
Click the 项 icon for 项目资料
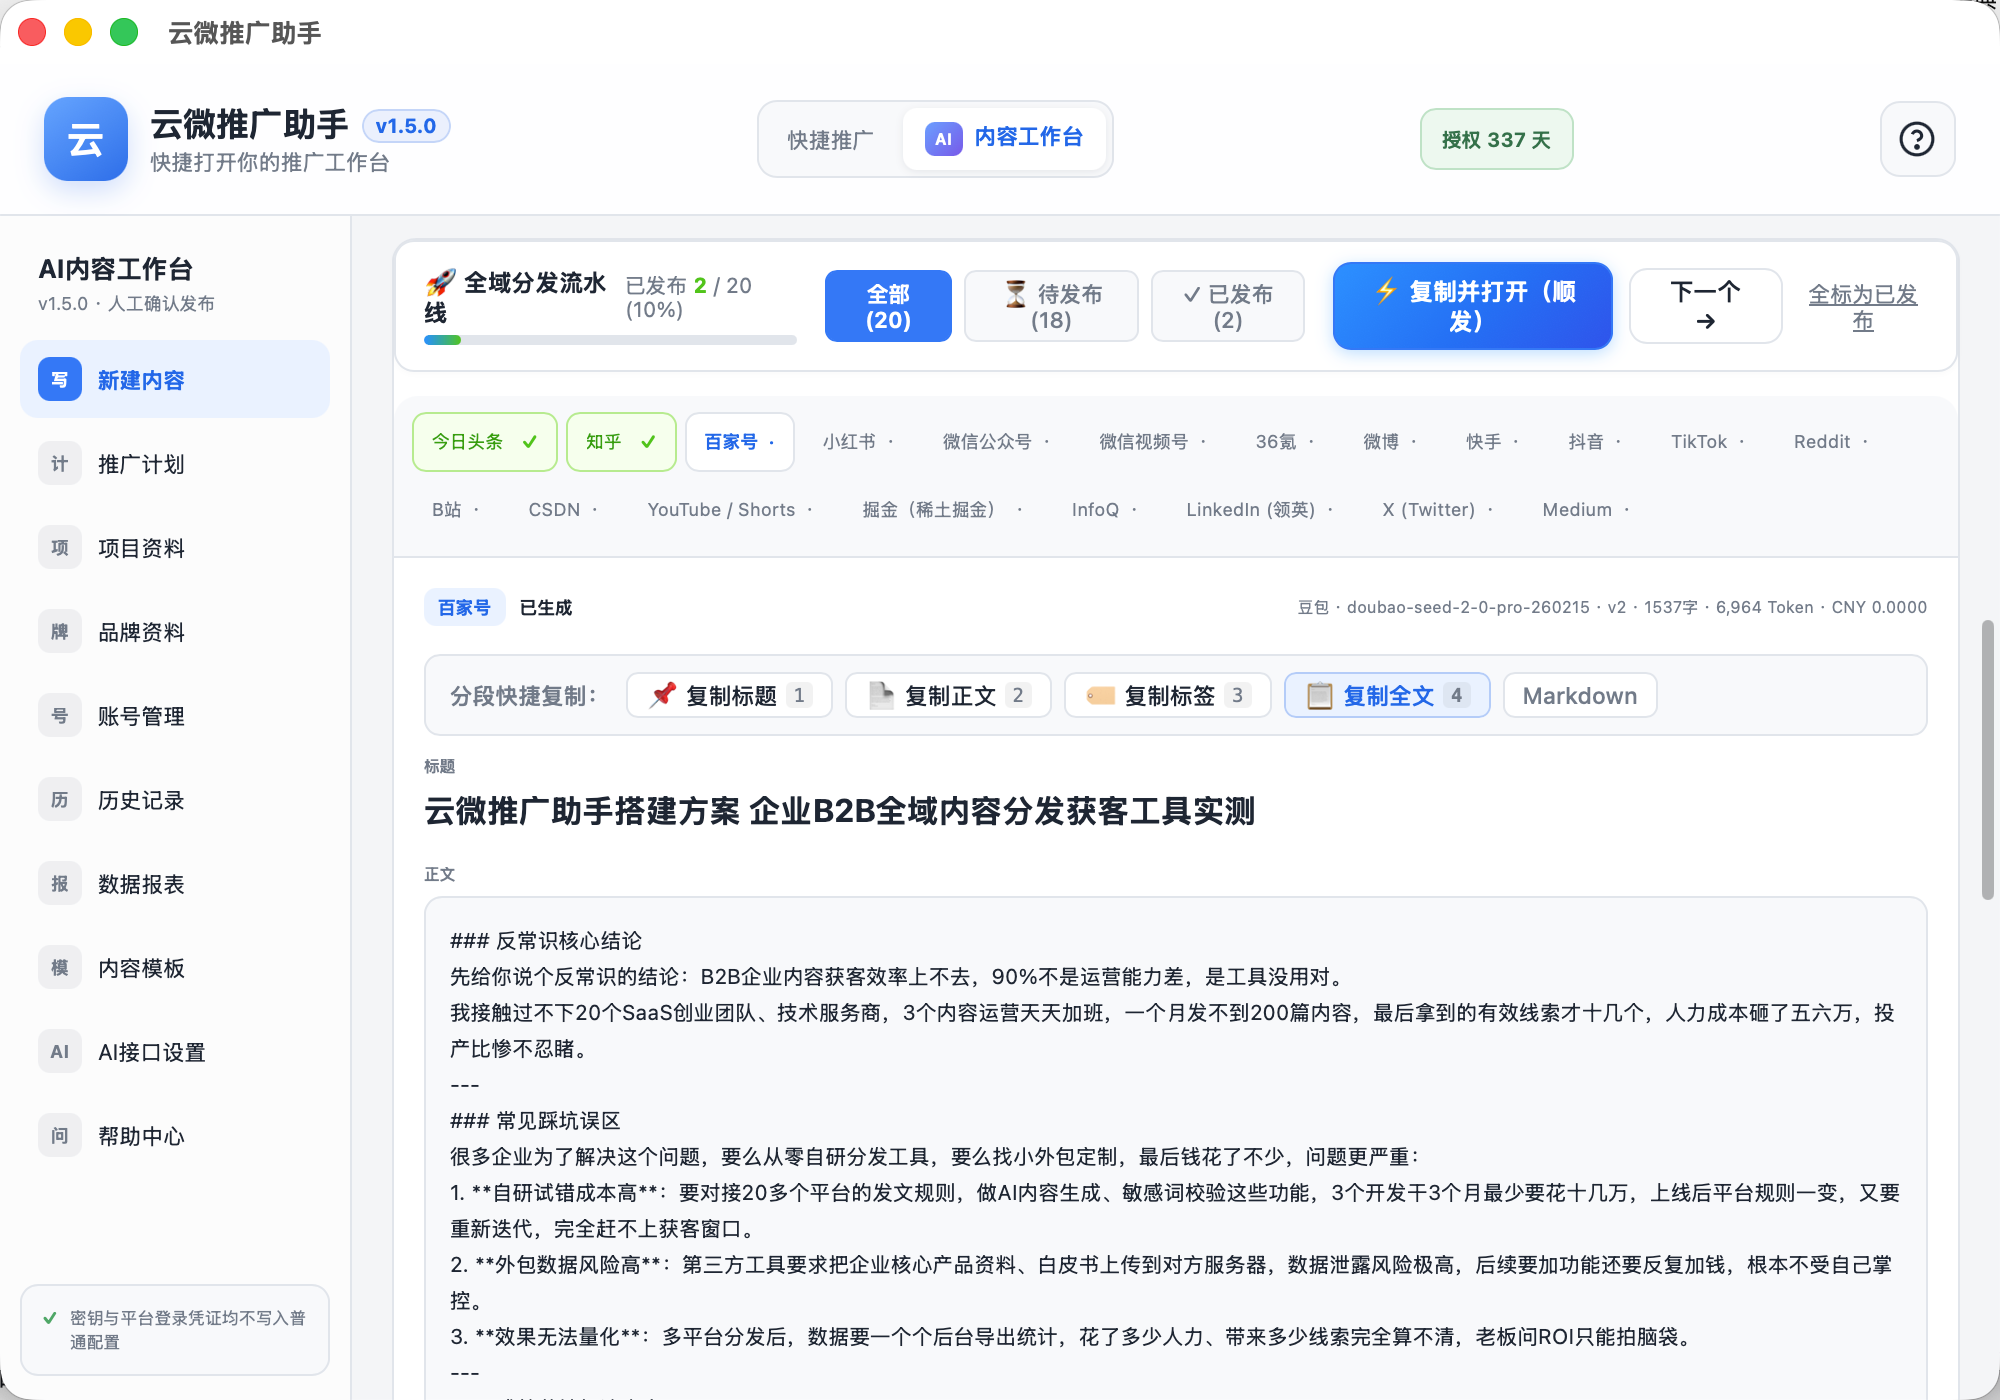coord(60,548)
